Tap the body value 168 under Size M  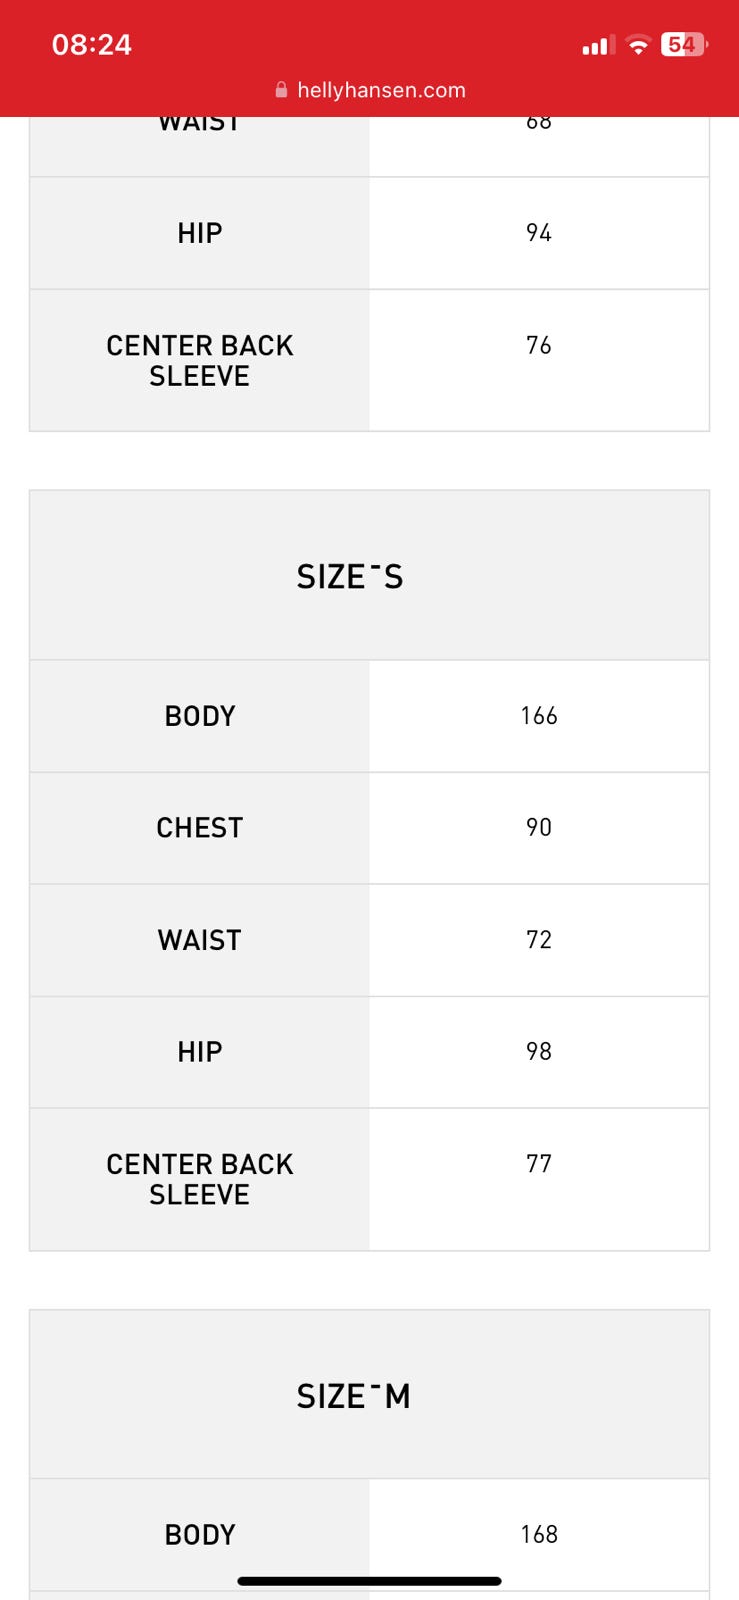tap(539, 1534)
